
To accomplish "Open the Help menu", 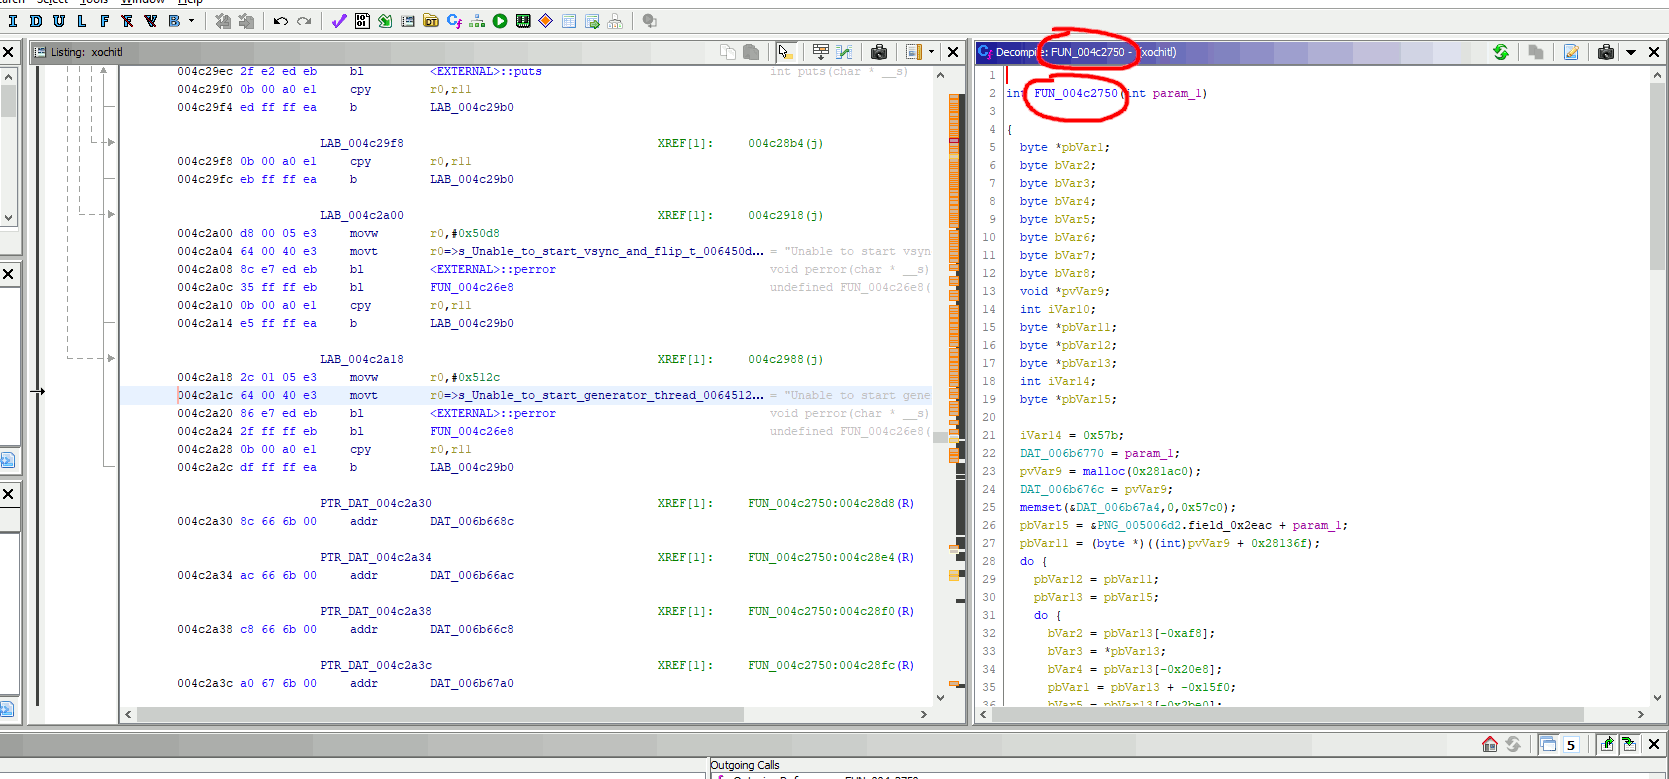I will pos(190,2).
